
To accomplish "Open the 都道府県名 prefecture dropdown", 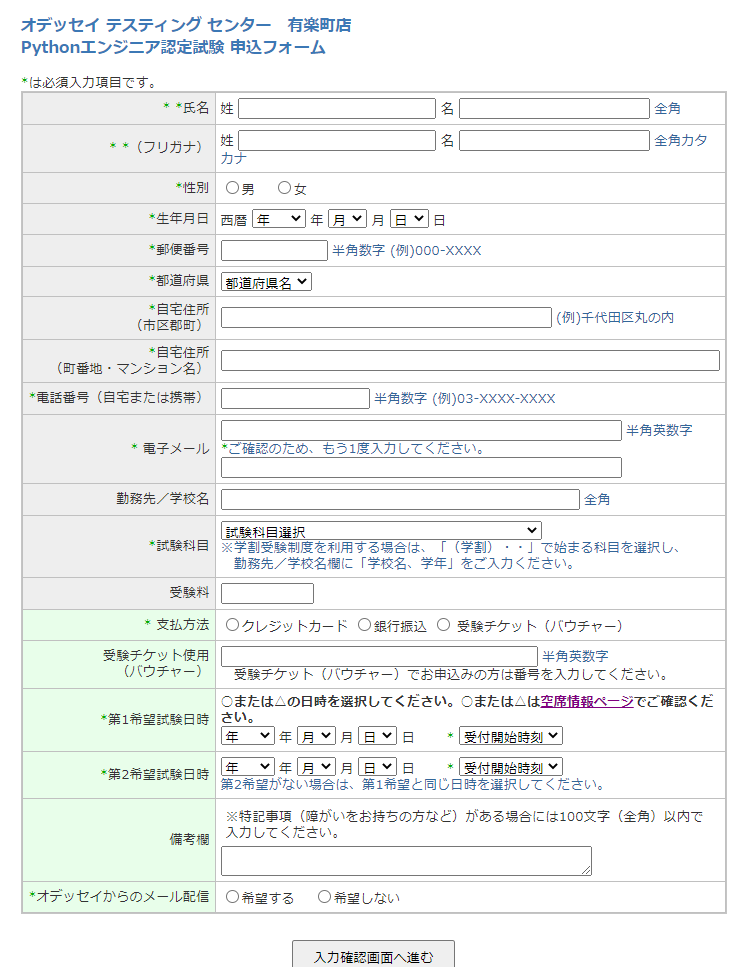I will pos(266,282).
